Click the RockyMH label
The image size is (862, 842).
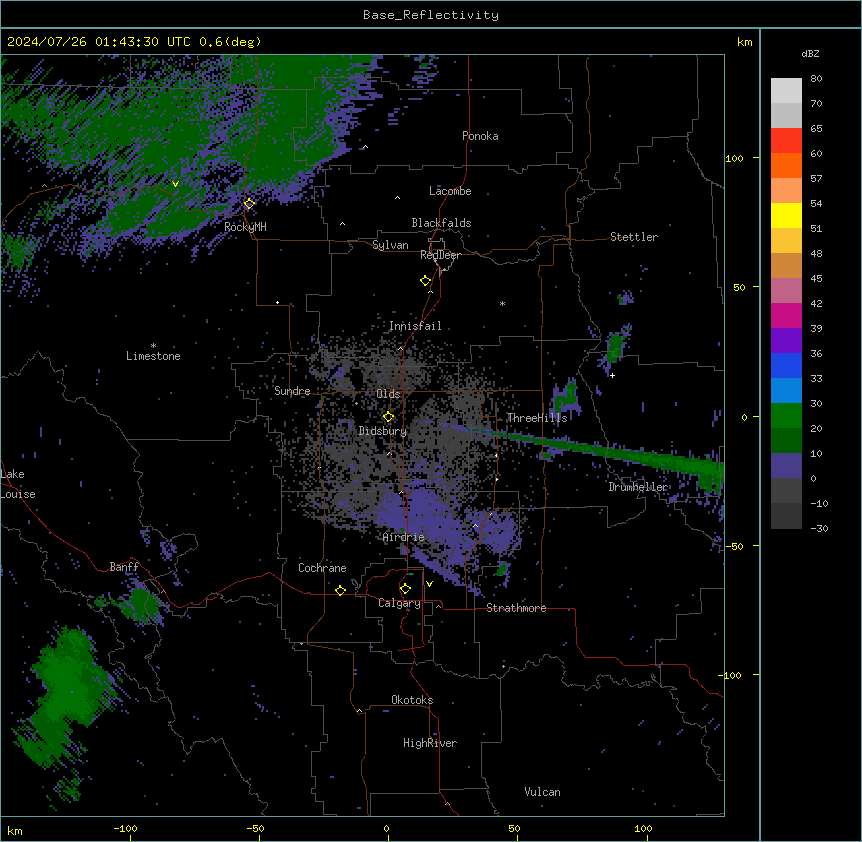tap(245, 227)
